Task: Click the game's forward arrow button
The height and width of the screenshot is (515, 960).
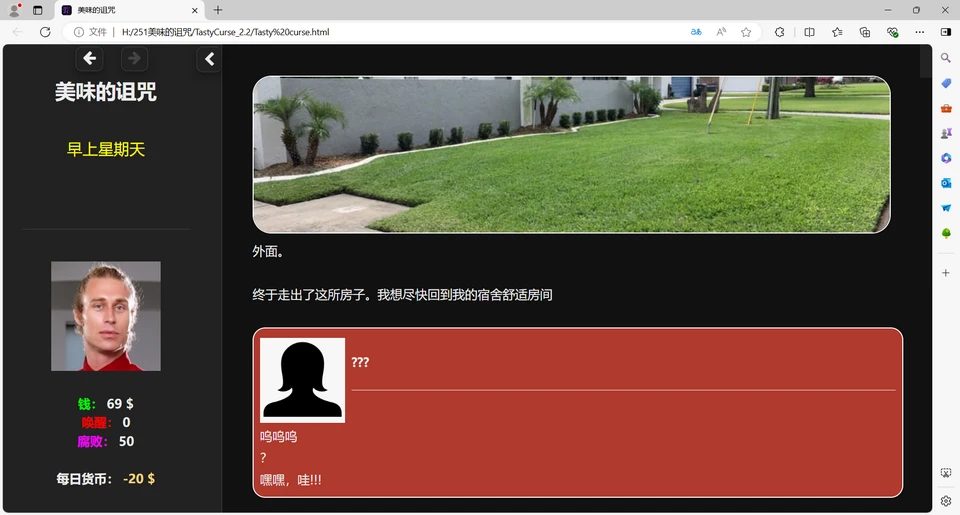Action: (x=134, y=59)
